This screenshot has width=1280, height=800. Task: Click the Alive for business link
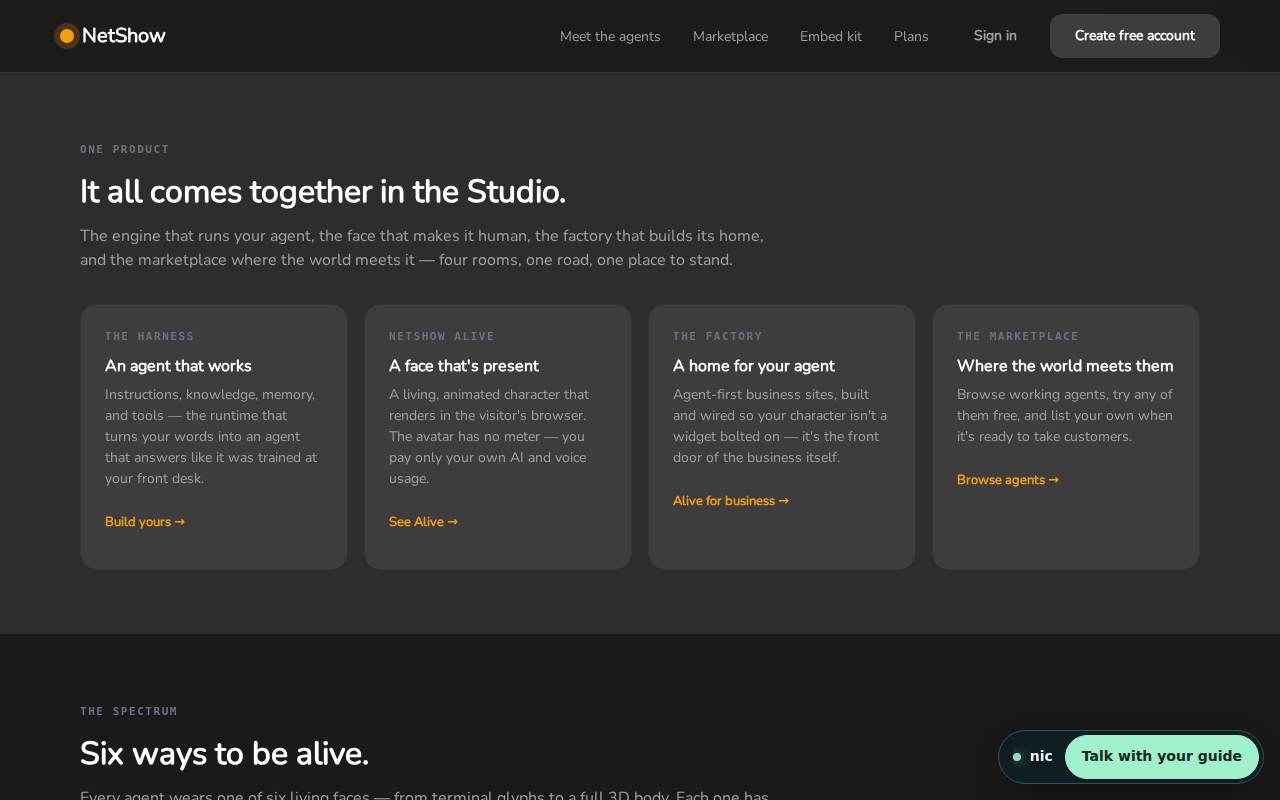[x=731, y=501]
